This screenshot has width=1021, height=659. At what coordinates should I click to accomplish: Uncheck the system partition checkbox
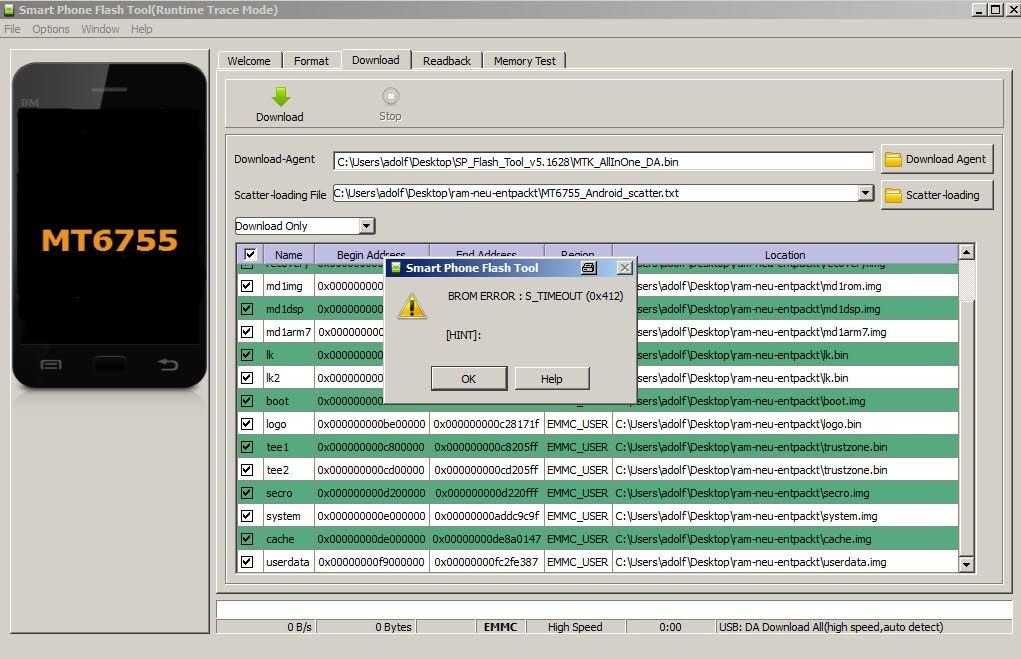pos(247,516)
